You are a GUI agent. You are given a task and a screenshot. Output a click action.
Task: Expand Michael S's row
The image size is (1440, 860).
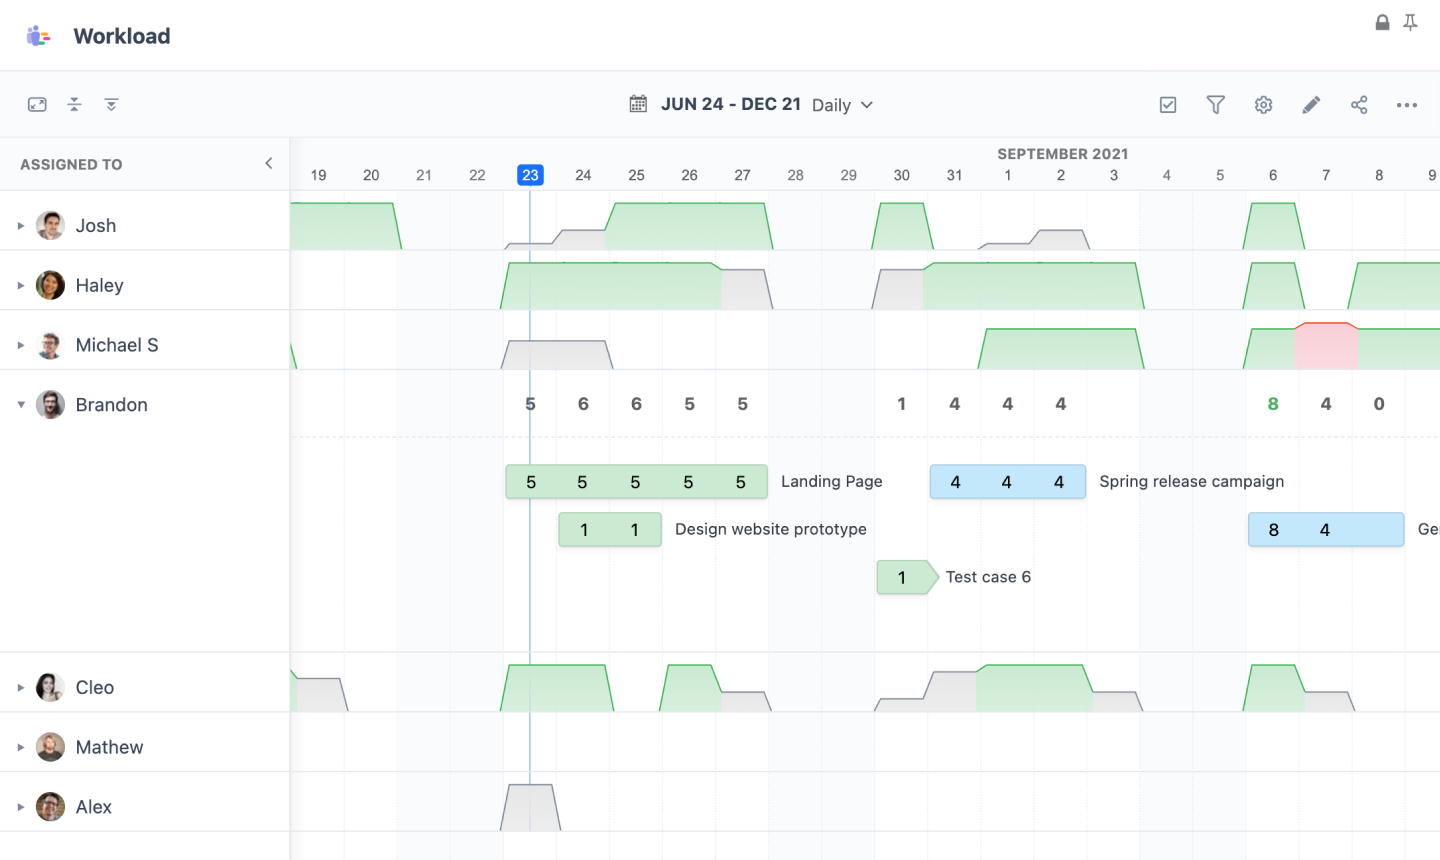click(x=20, y=345)
